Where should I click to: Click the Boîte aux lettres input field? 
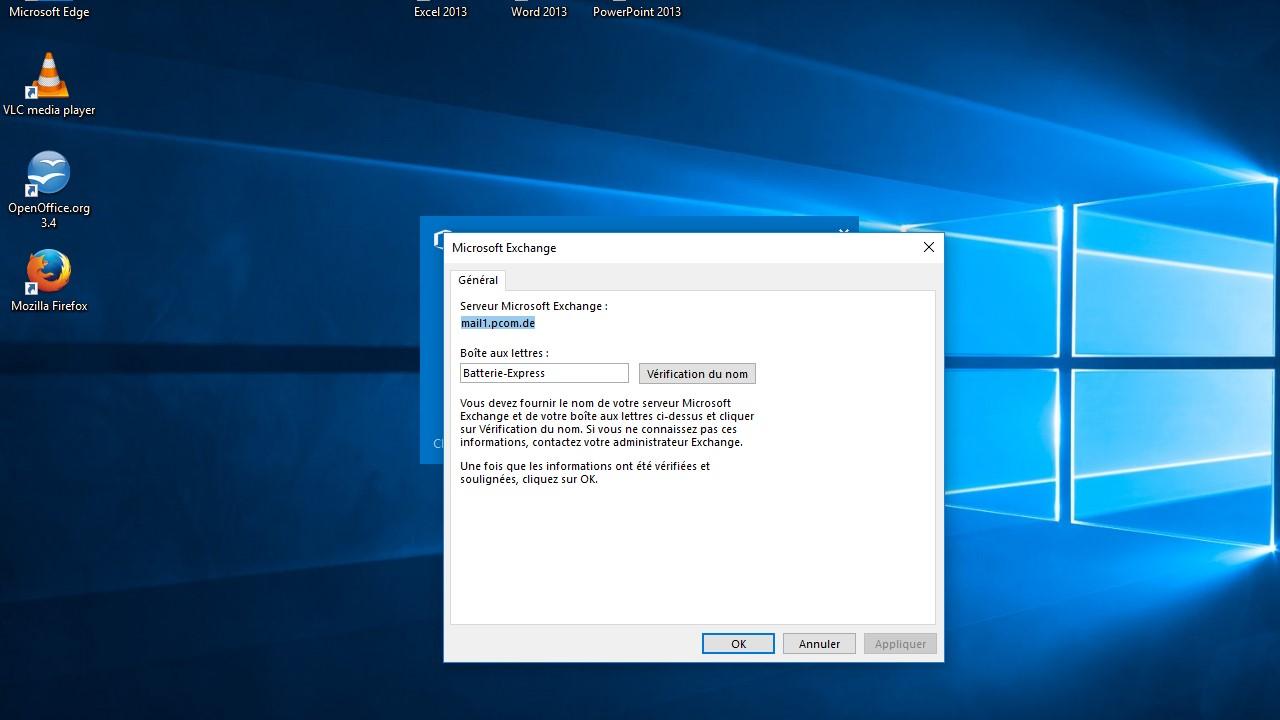pos(544,373)
